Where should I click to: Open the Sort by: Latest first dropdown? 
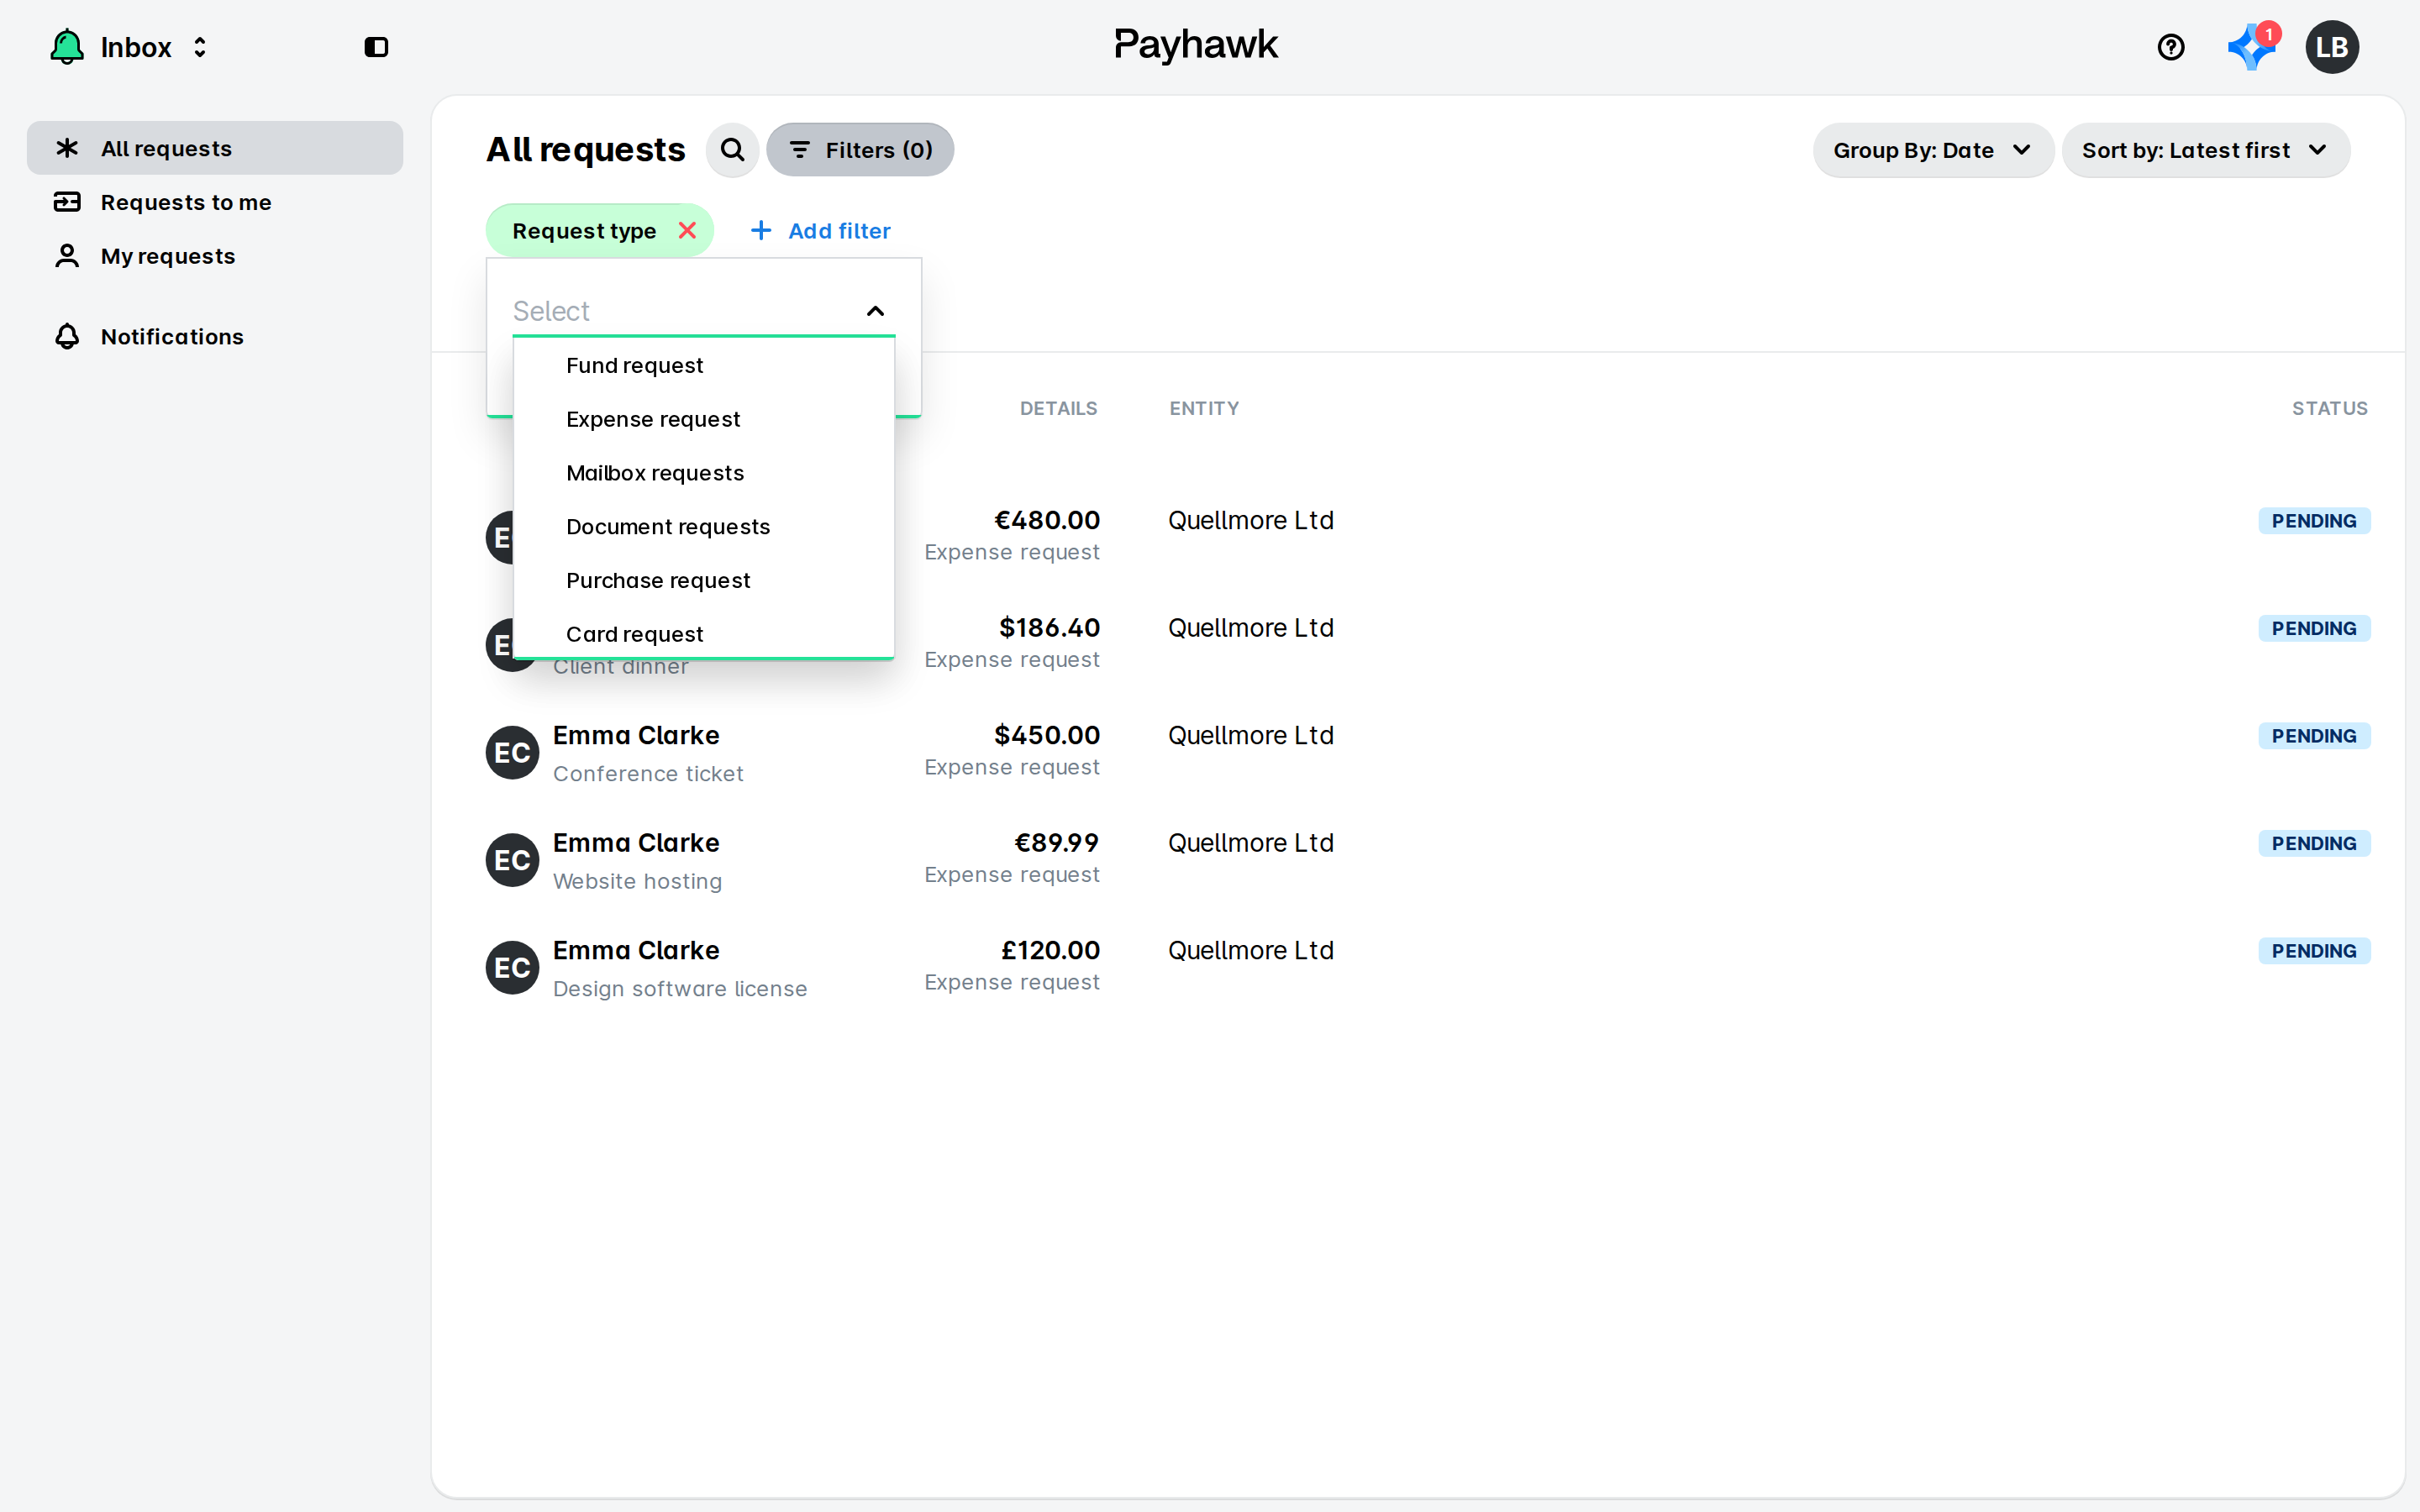[x=2205, y=150]
